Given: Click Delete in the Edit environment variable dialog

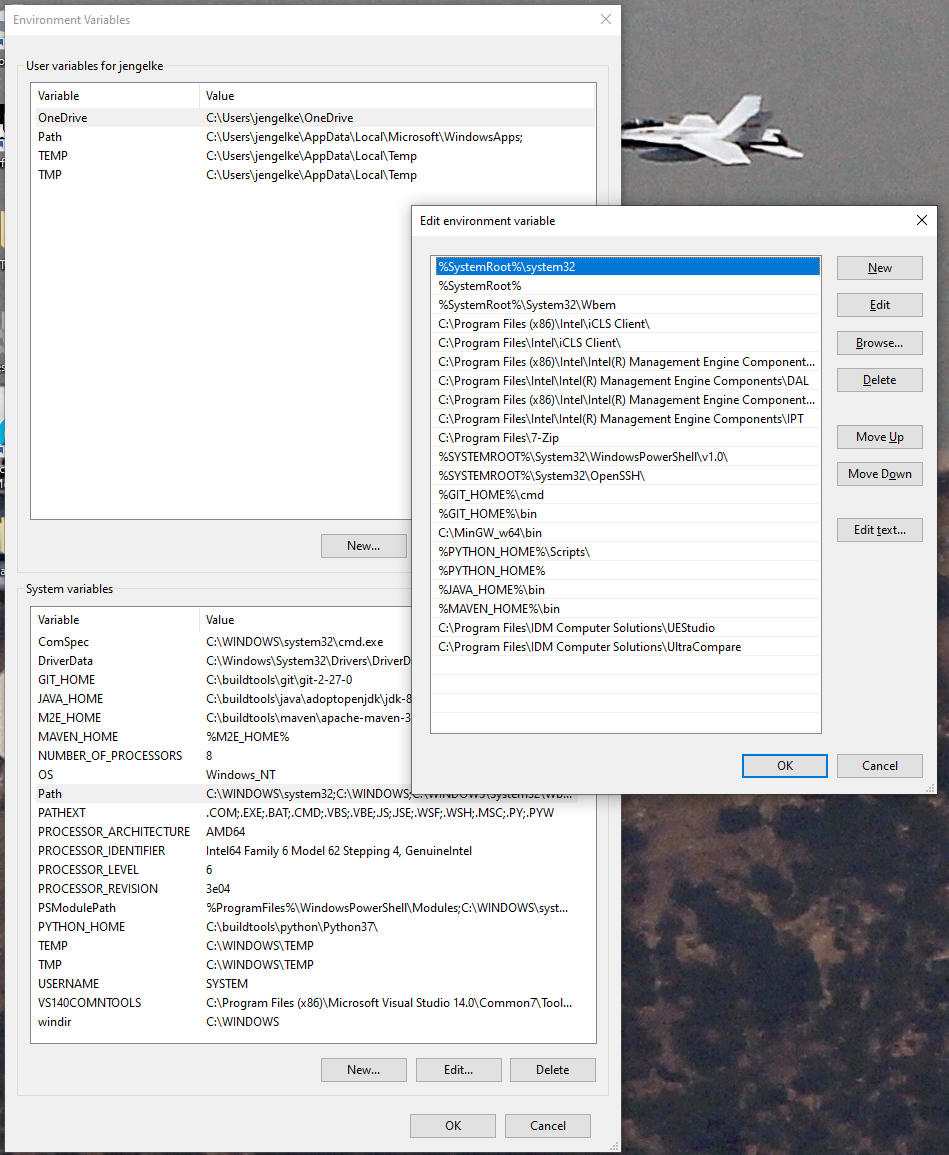Looking at the screenshot, I should point(878,379).
